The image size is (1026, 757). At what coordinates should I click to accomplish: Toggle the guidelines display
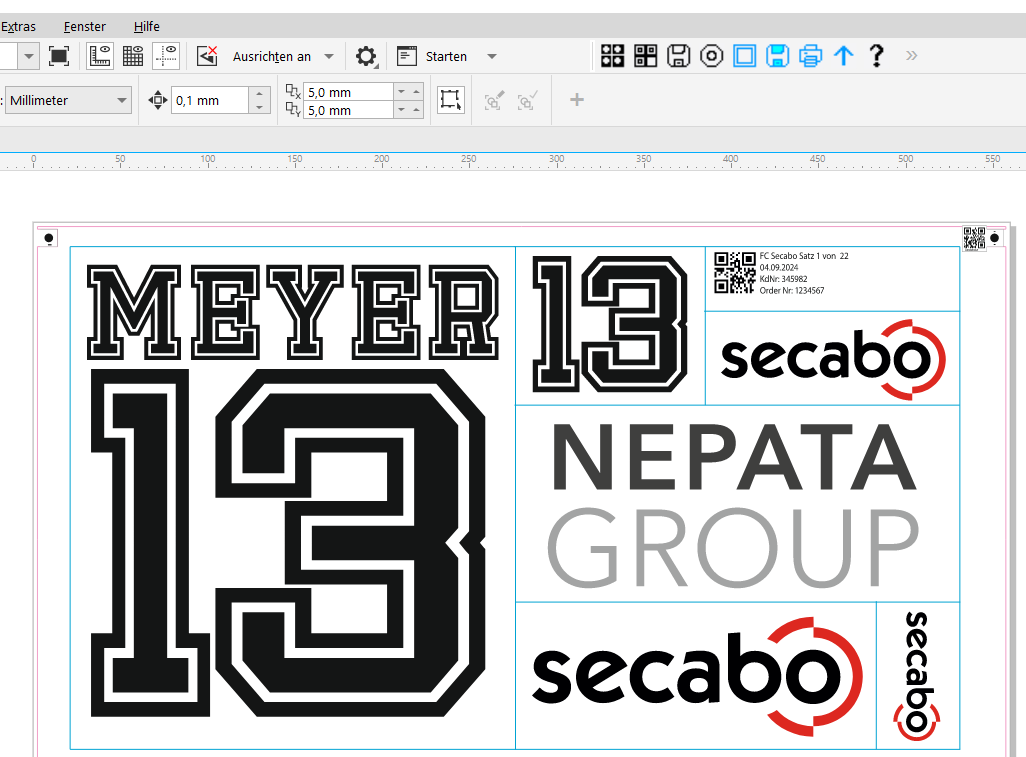click(166, 56)
